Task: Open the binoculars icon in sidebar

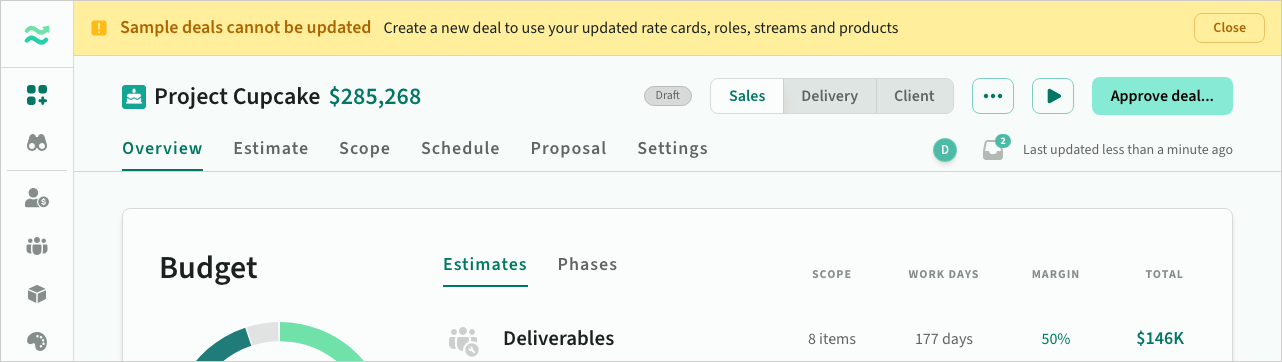Action: 37,144
